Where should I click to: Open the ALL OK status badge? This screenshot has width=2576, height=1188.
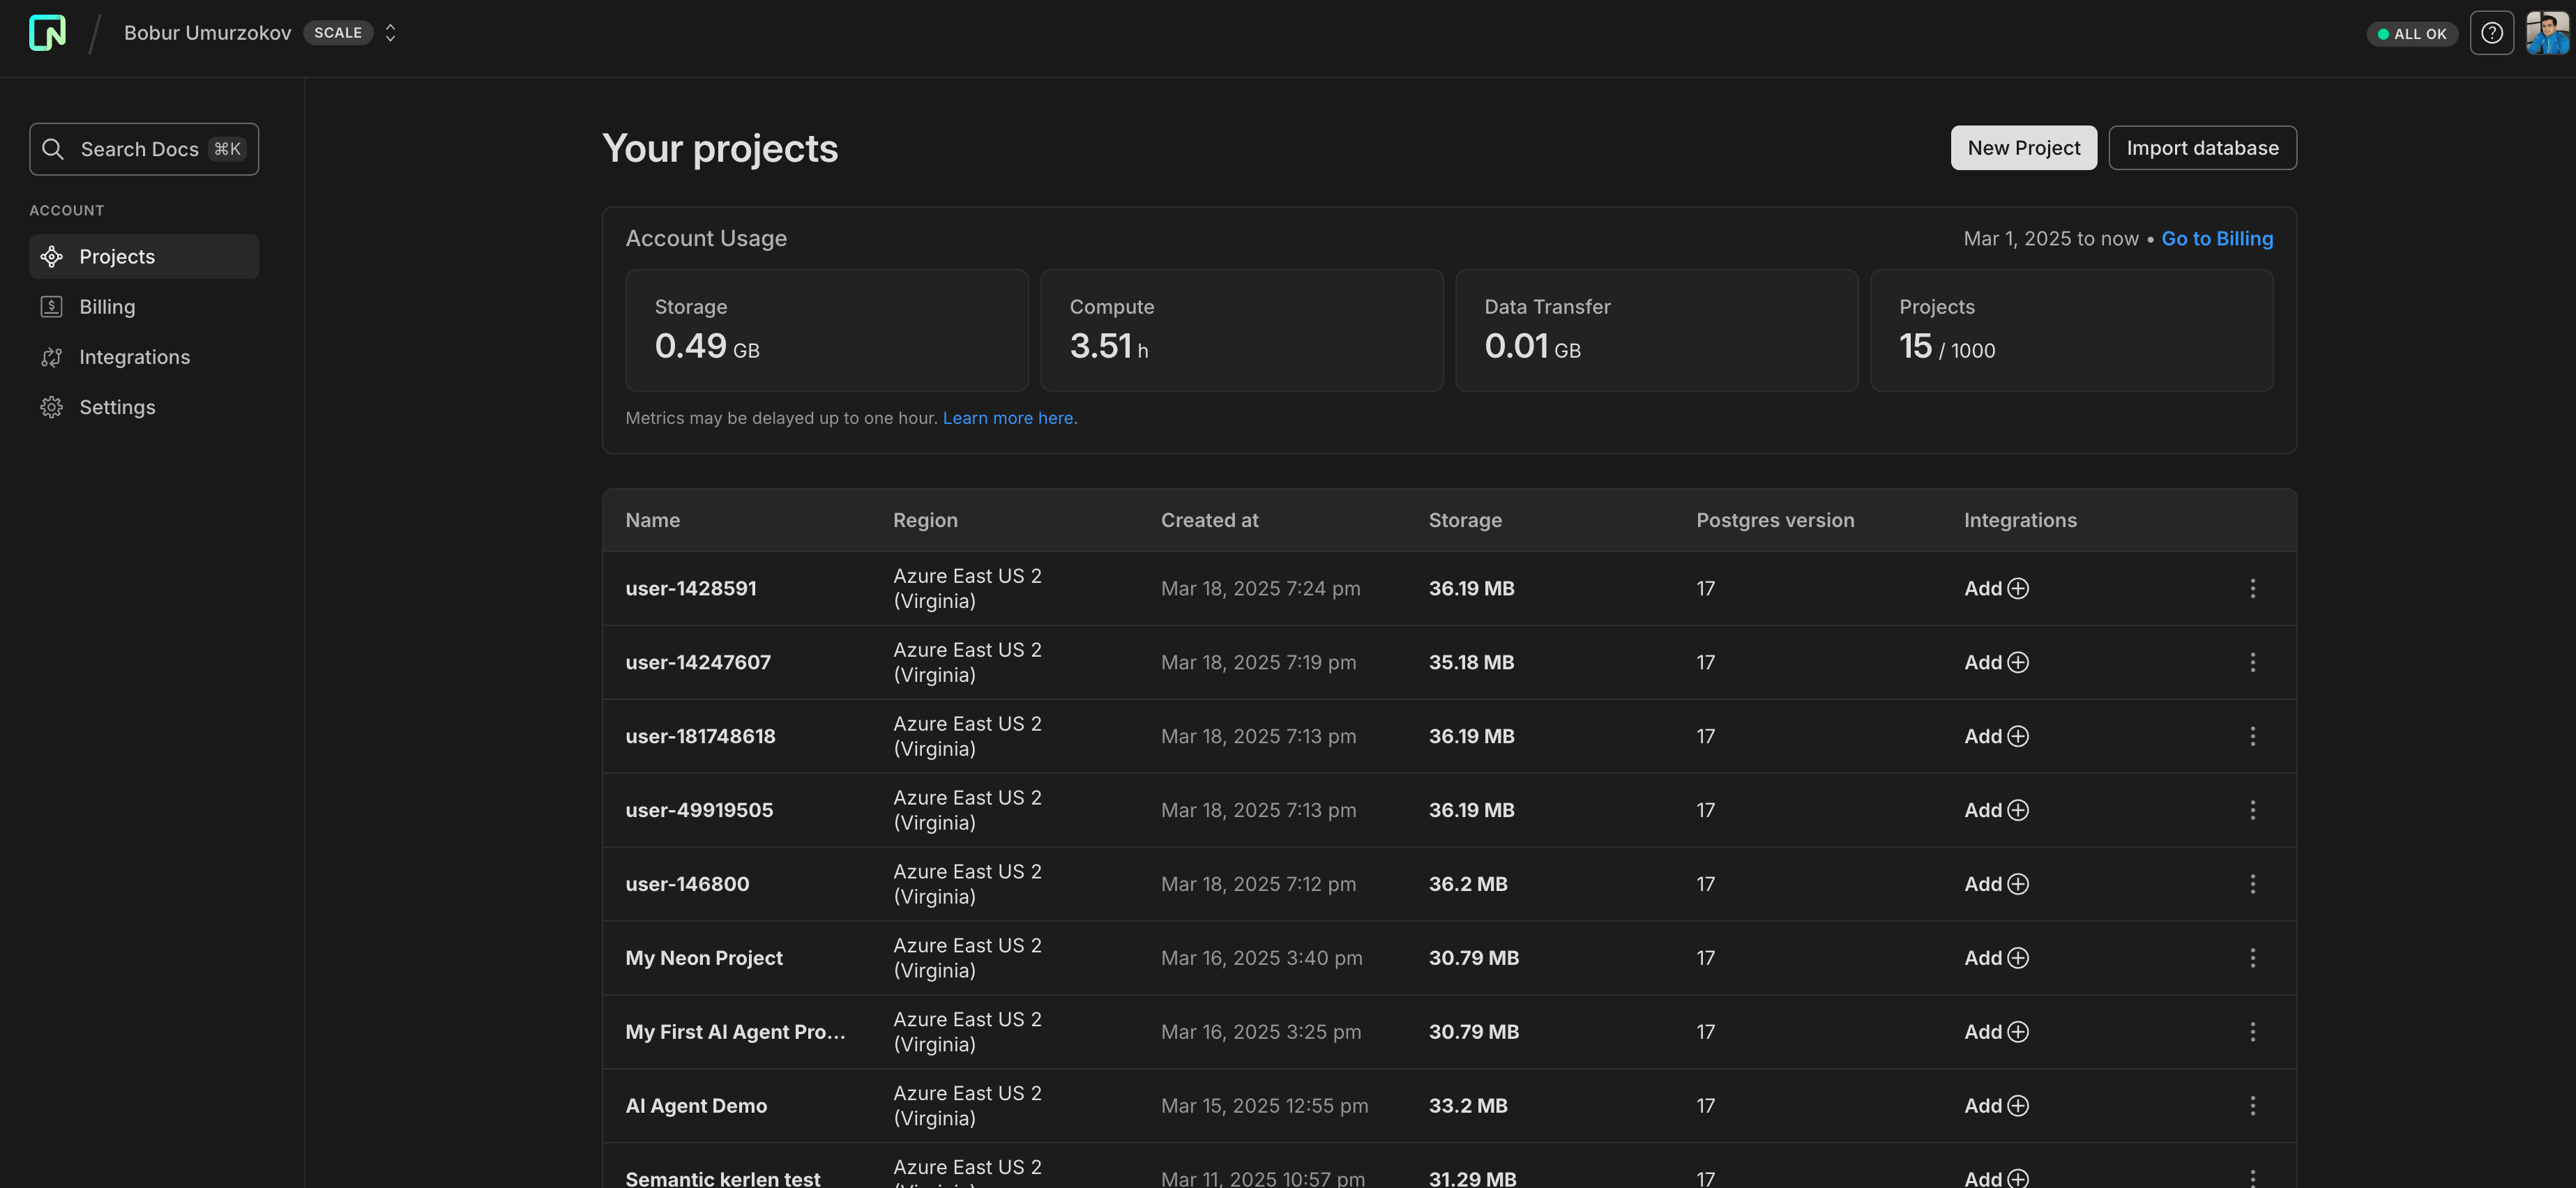click(x=2411, y=34)
